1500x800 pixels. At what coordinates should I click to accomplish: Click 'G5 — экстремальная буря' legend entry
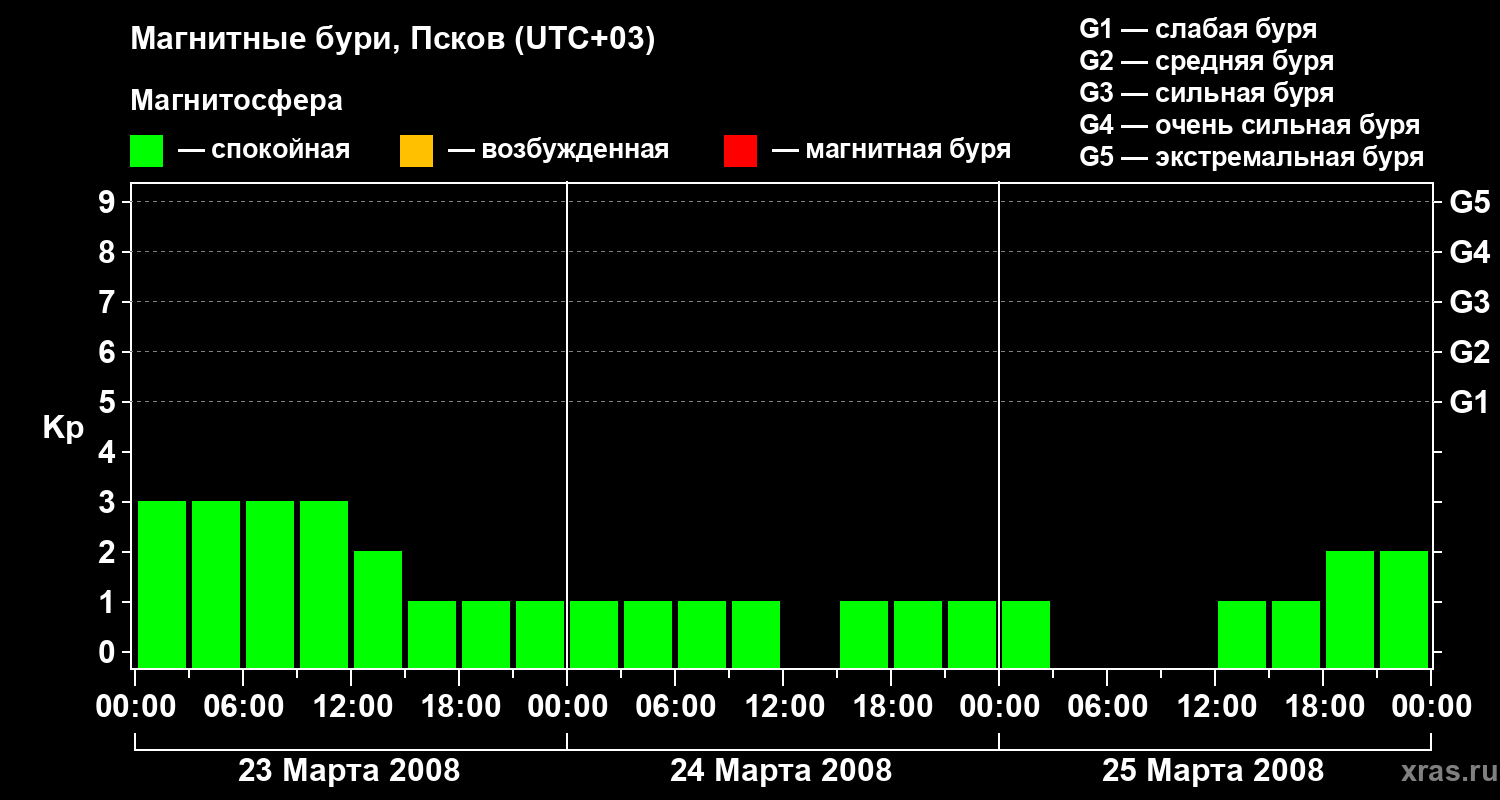pos(1251,157)
